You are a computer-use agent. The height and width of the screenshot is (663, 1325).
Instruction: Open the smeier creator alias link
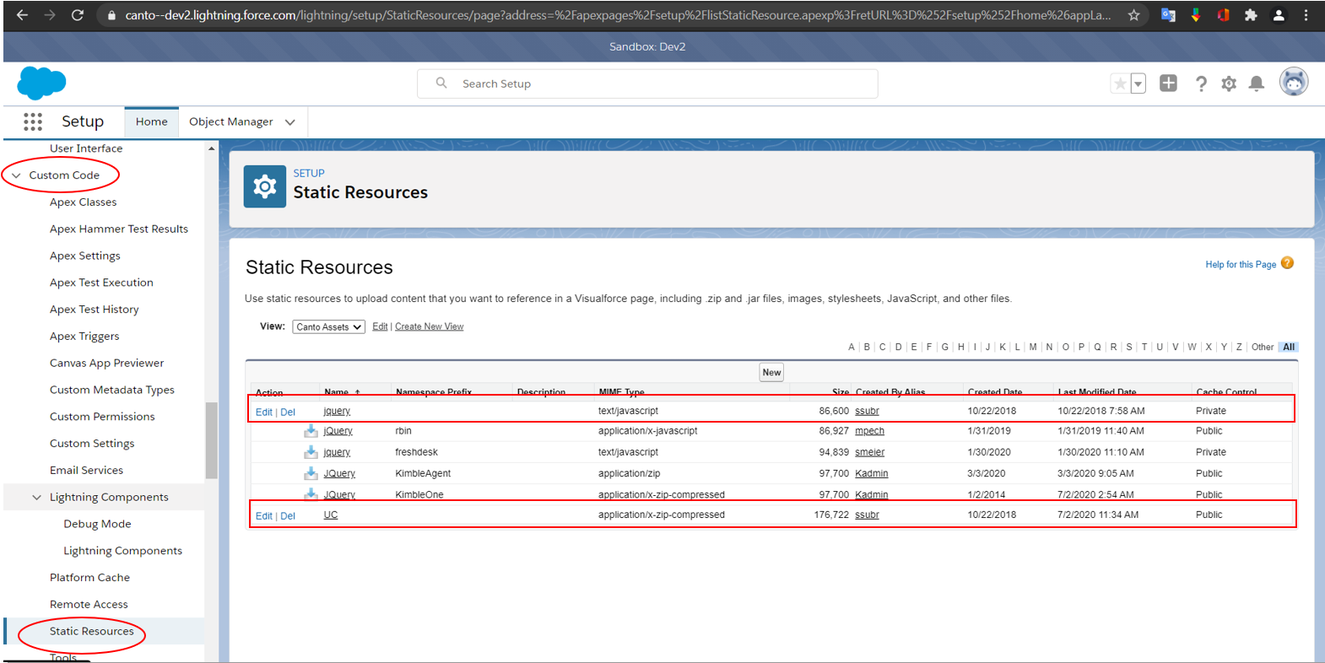pyautogui.click(x=870, y=452)
